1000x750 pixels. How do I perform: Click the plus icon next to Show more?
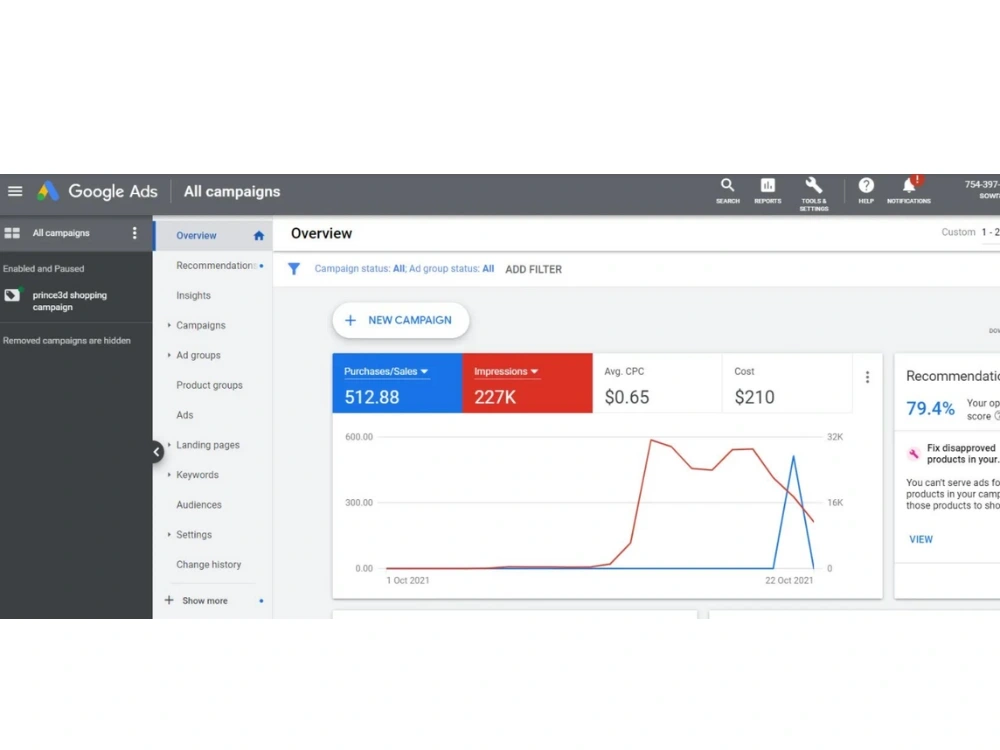click(x=169, y=600)
